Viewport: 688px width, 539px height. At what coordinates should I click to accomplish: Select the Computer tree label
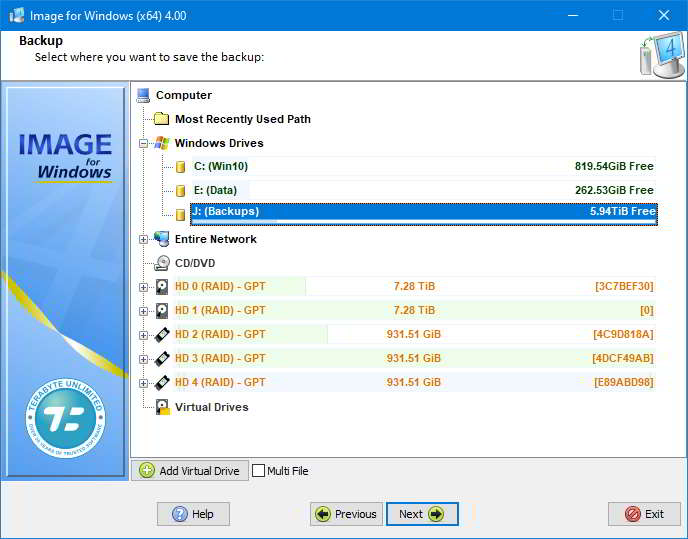(184, 95)
